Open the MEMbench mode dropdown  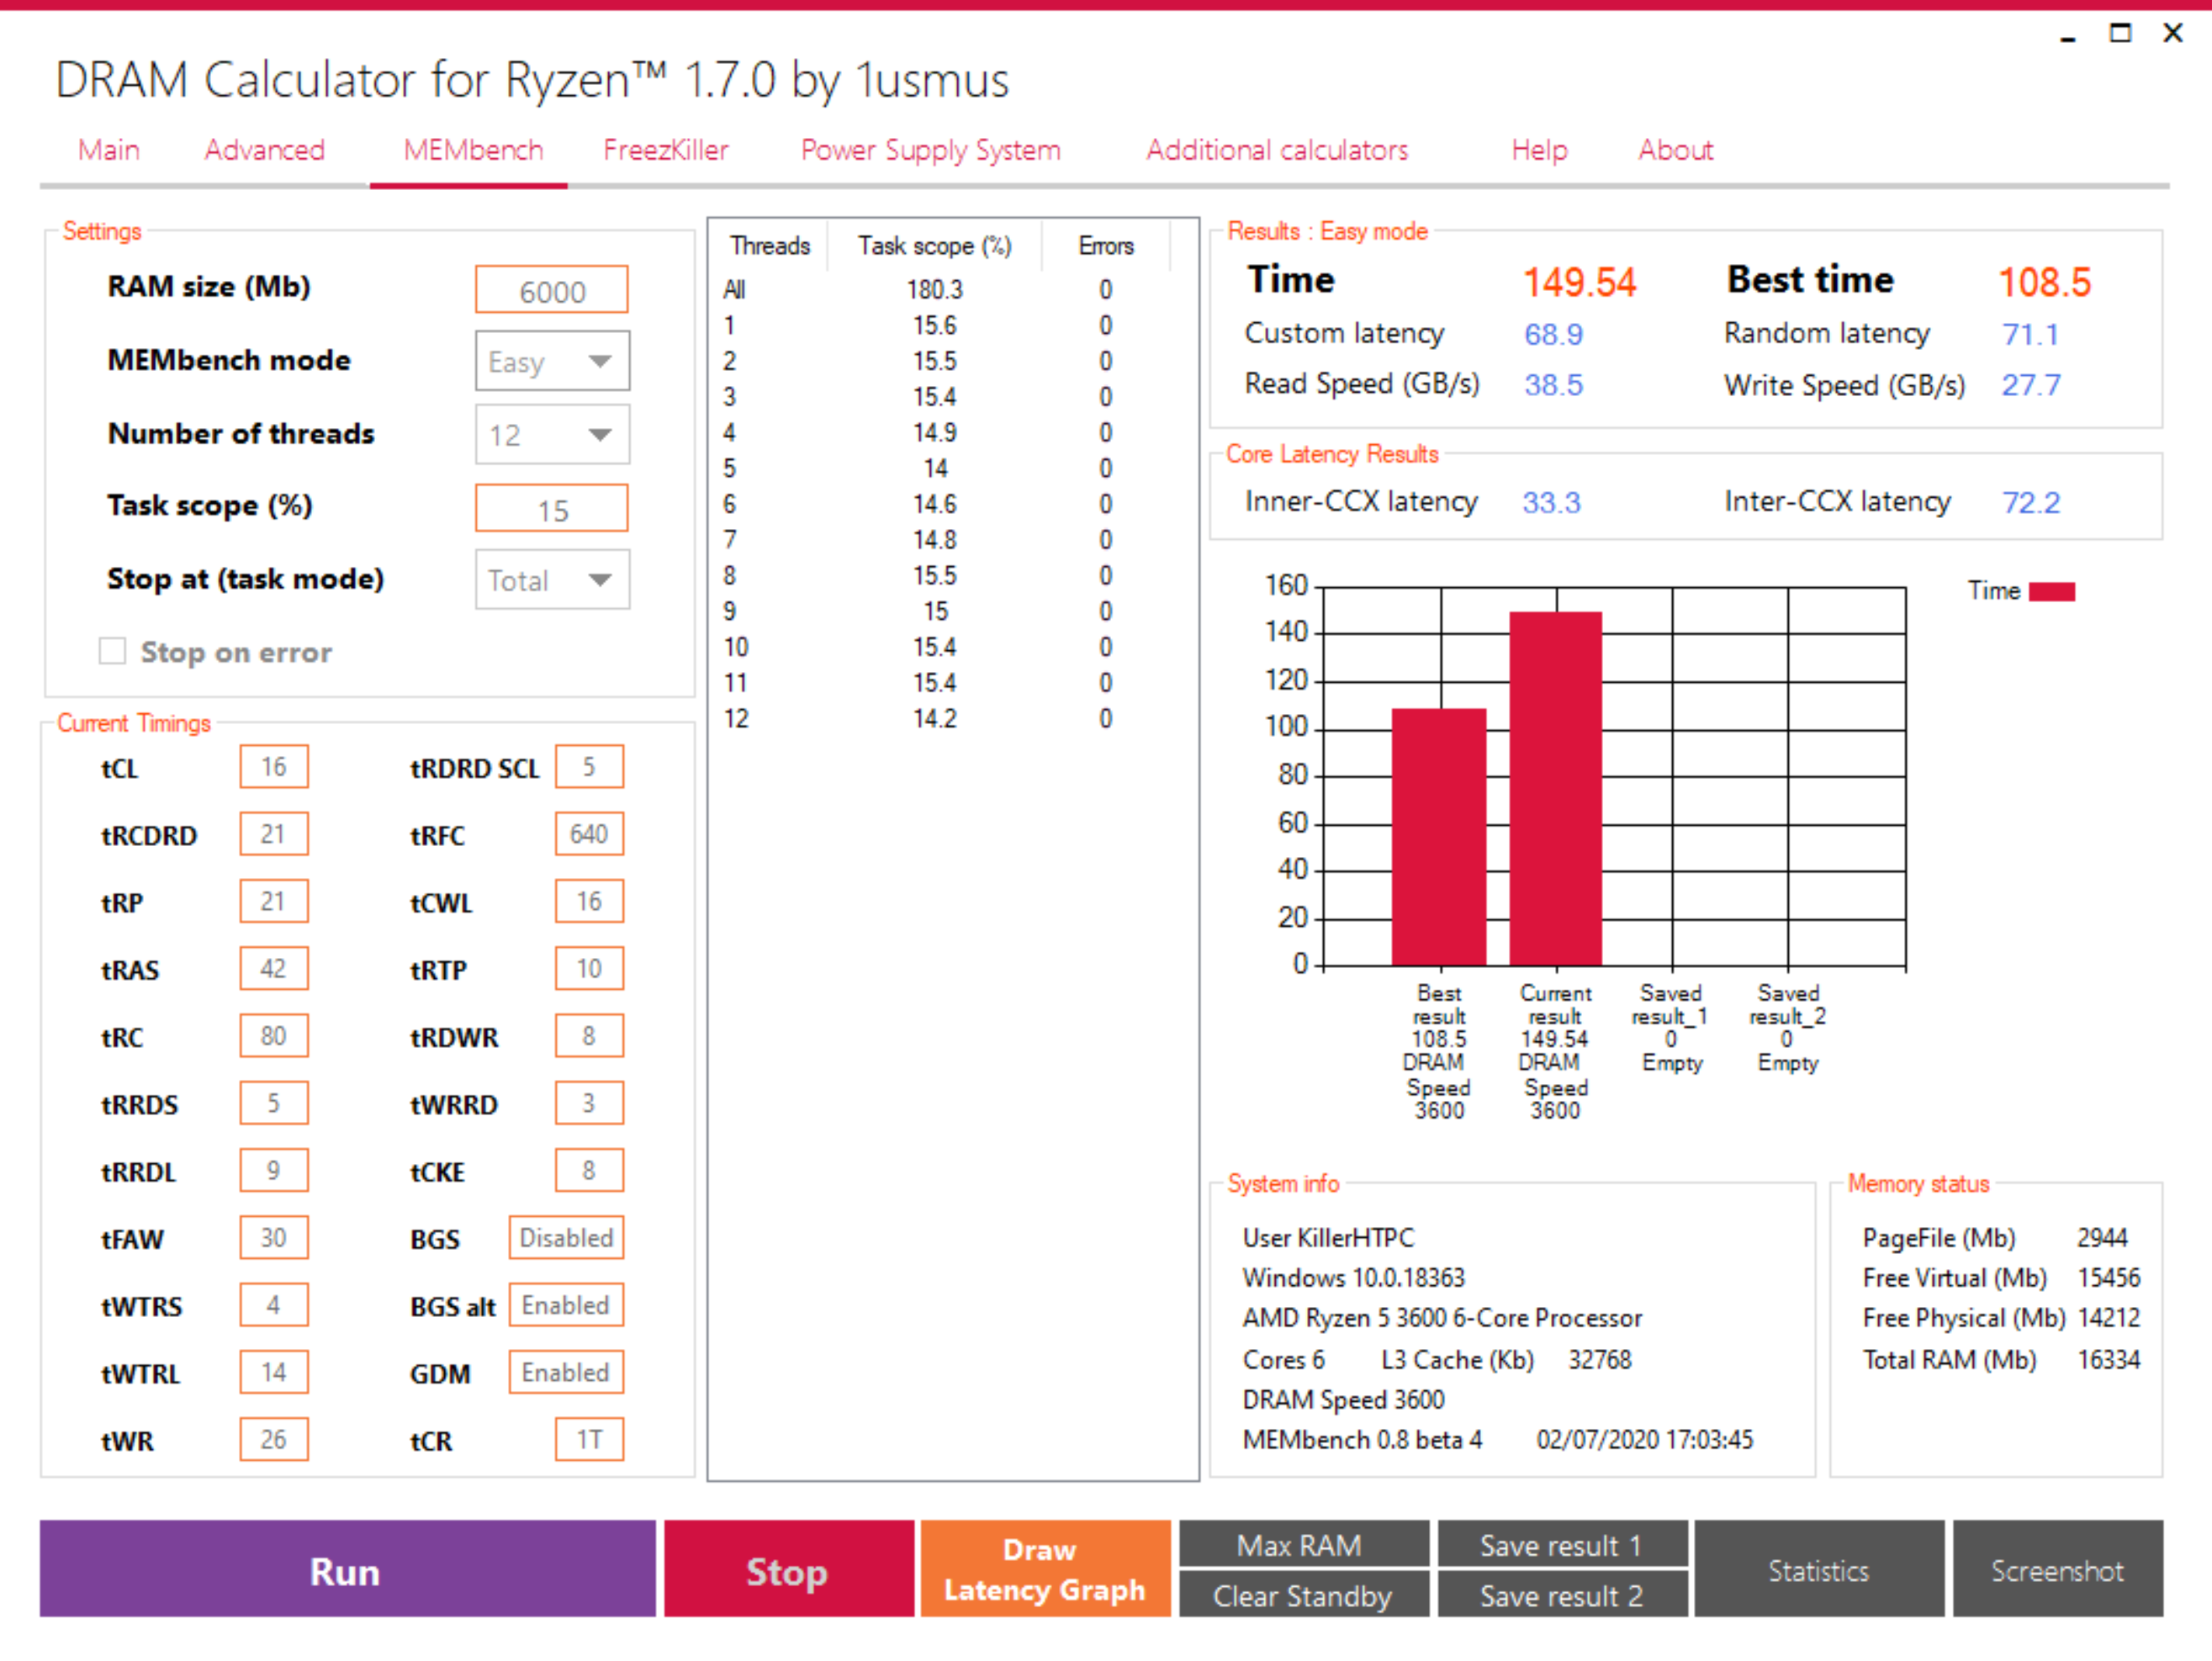click(552, 361)
